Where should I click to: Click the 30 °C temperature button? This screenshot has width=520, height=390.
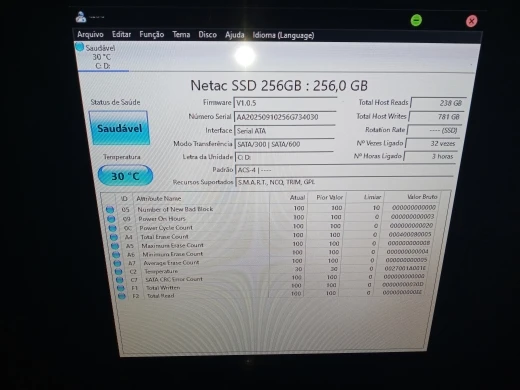click(x=125, y=176)
